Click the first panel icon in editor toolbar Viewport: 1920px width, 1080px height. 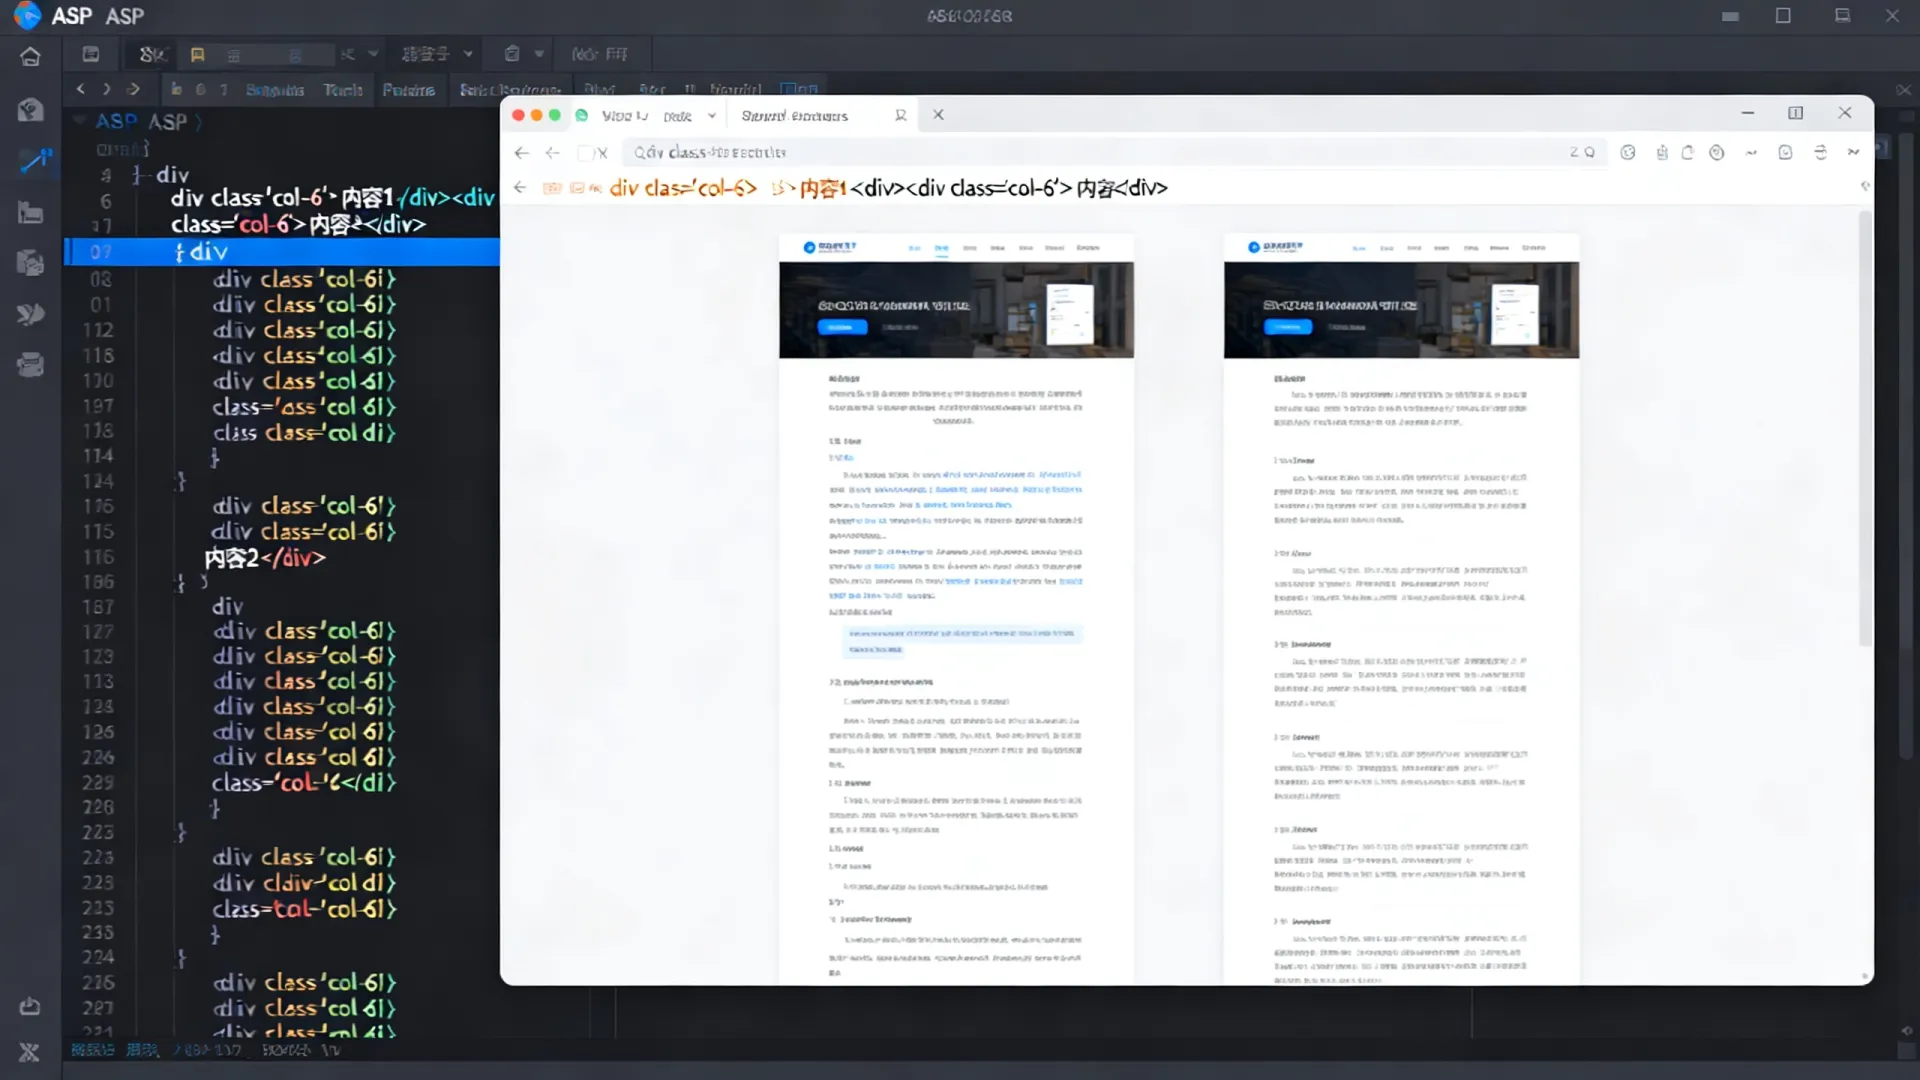pos(91,54)
